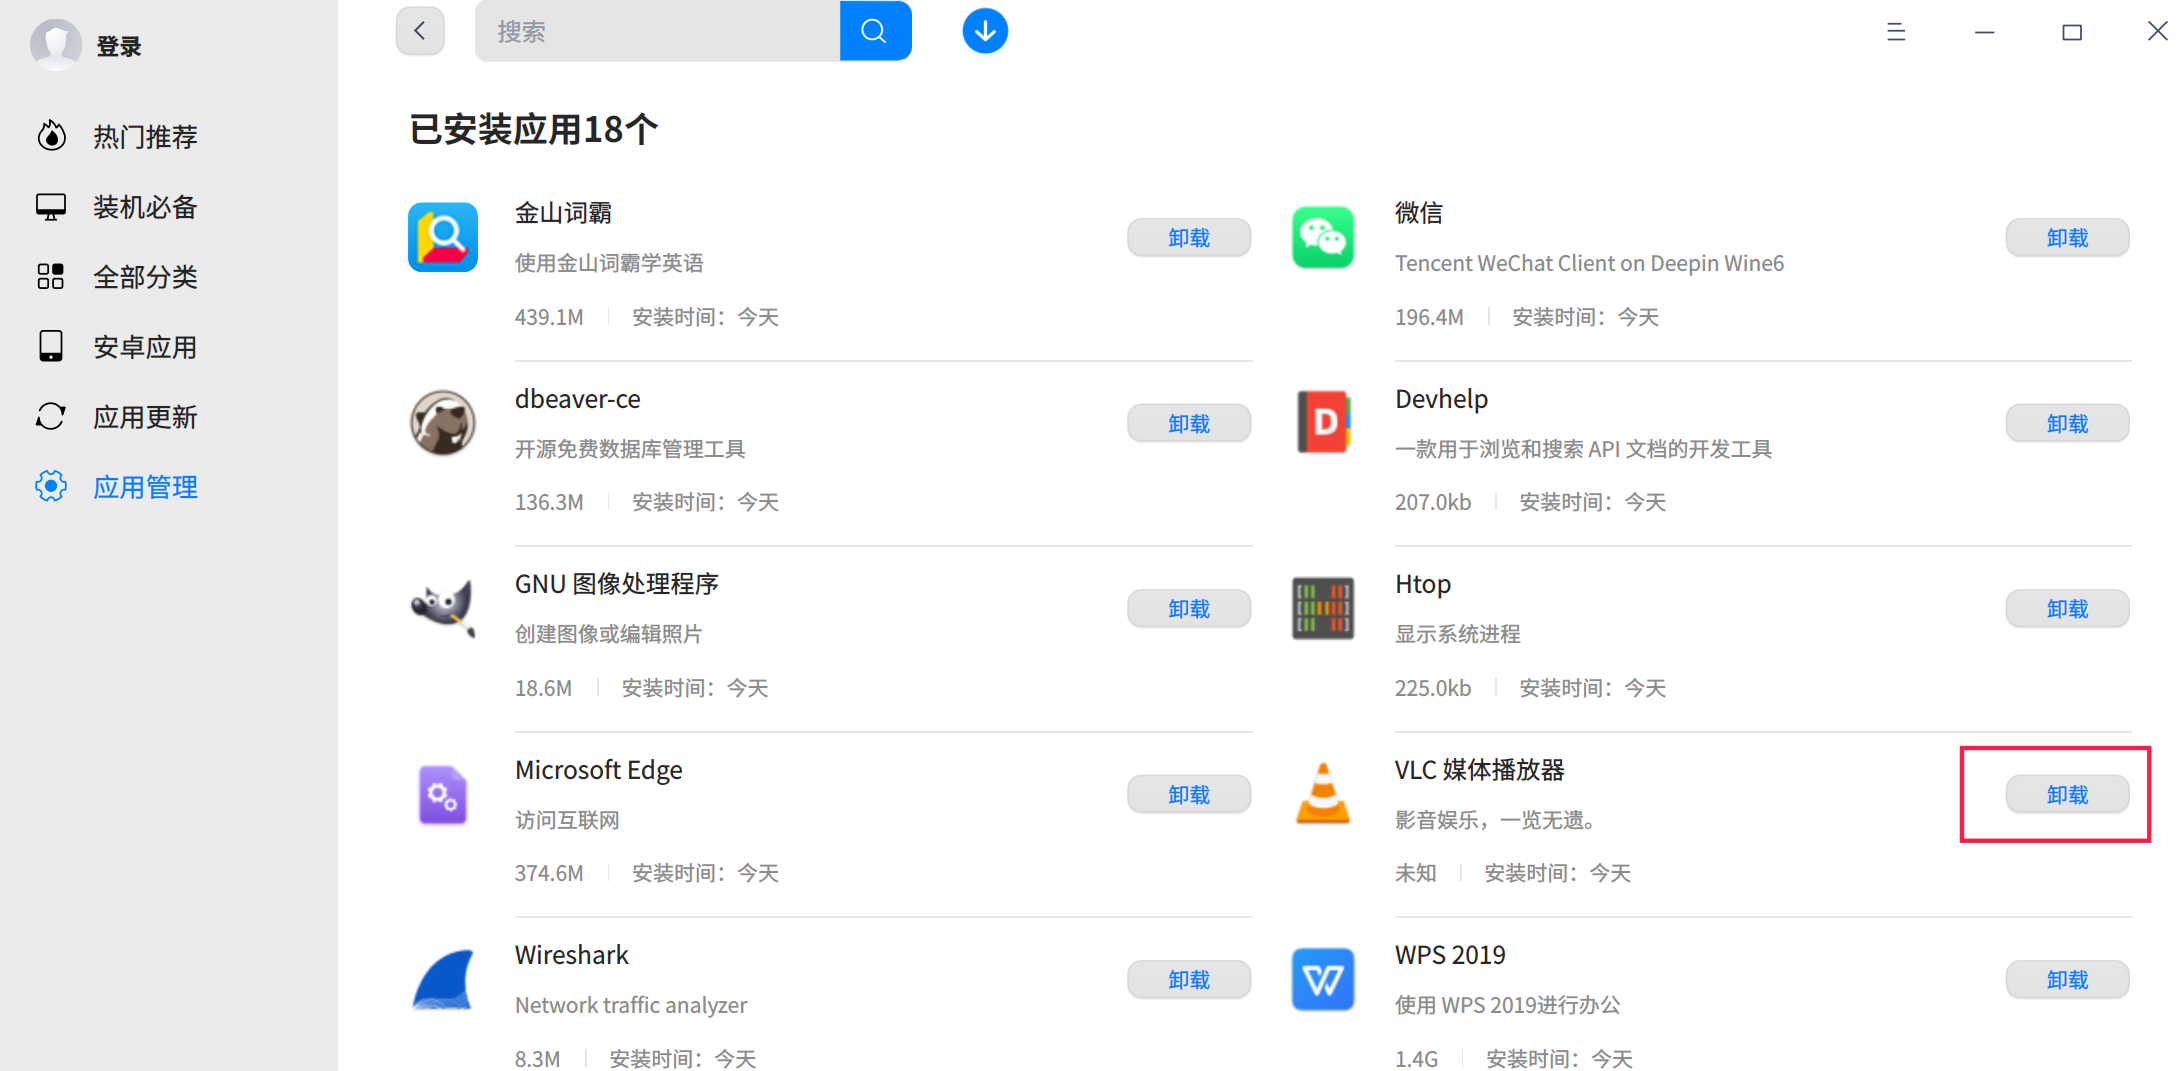Uninstall WPS 2019 with 卸载 button
Viewport: 2180px width, 1071px height.
click(2067, 980)
